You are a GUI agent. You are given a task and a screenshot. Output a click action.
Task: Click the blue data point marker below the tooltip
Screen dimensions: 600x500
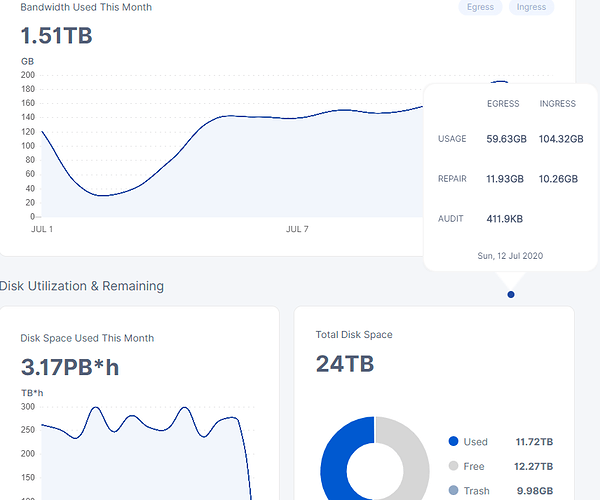(x=510, y=294)
